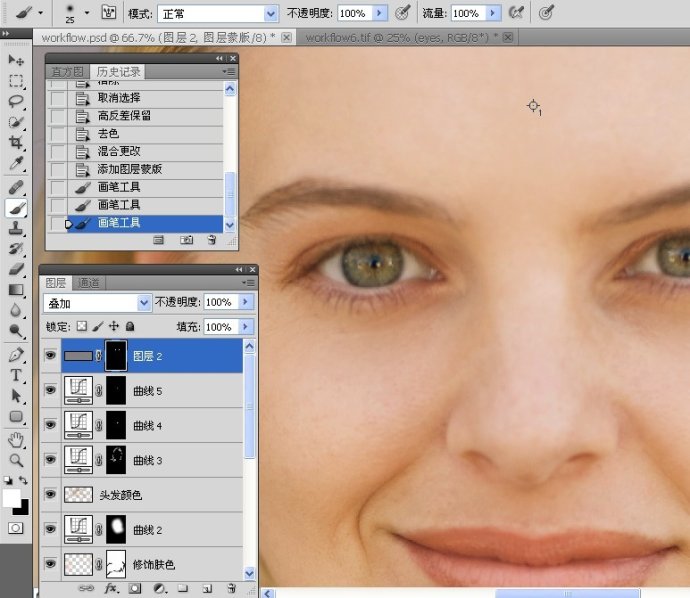Select the Rectangular Marquee tool
This screenshot has width=690, height=598.
coord(16,81)
